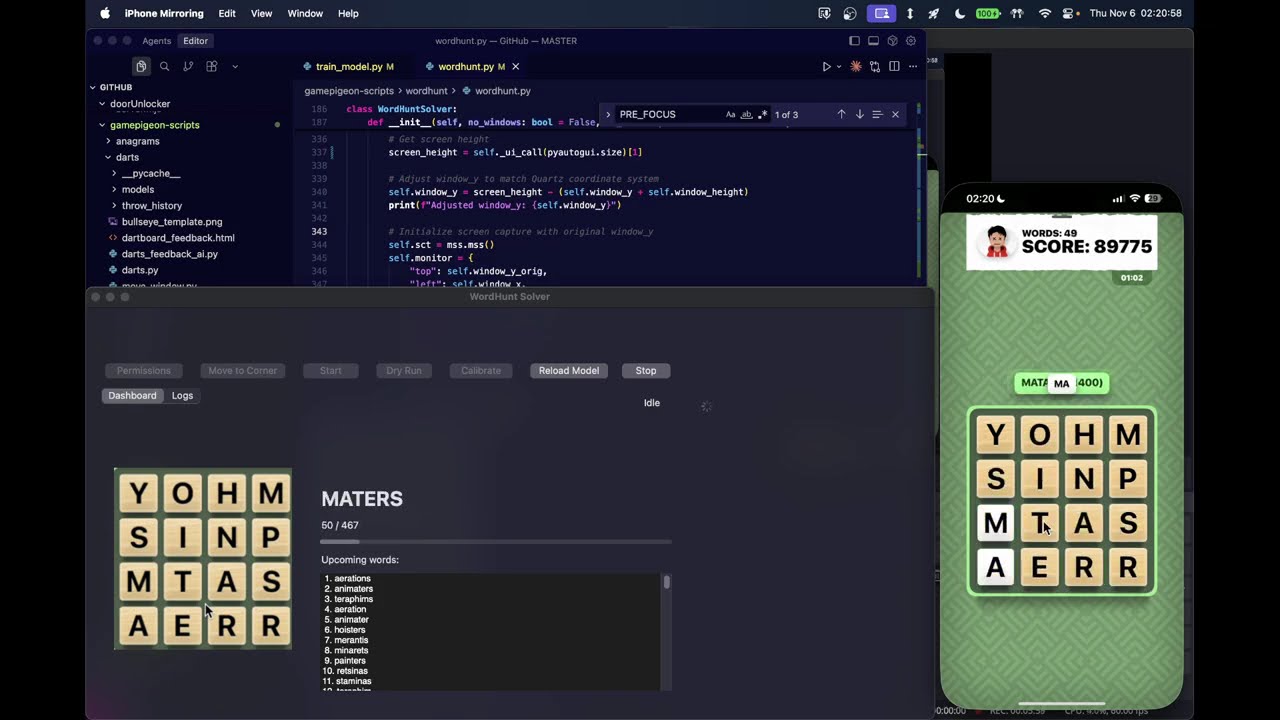Close the wordhunt.py tab
1280x720 pixels.
point(516,66)
